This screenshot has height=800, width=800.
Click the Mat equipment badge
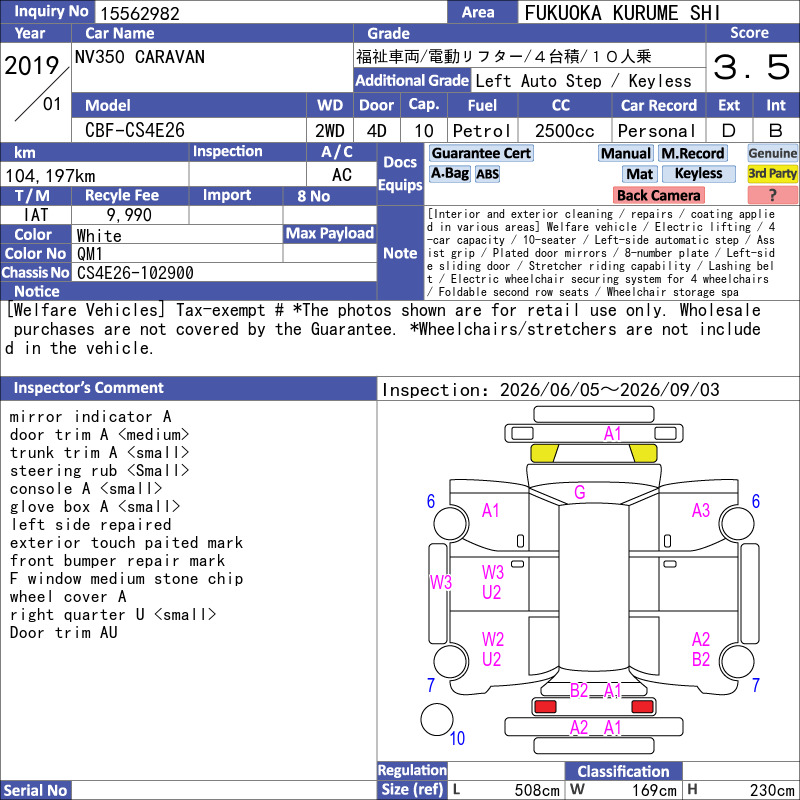tap(639, 174)
